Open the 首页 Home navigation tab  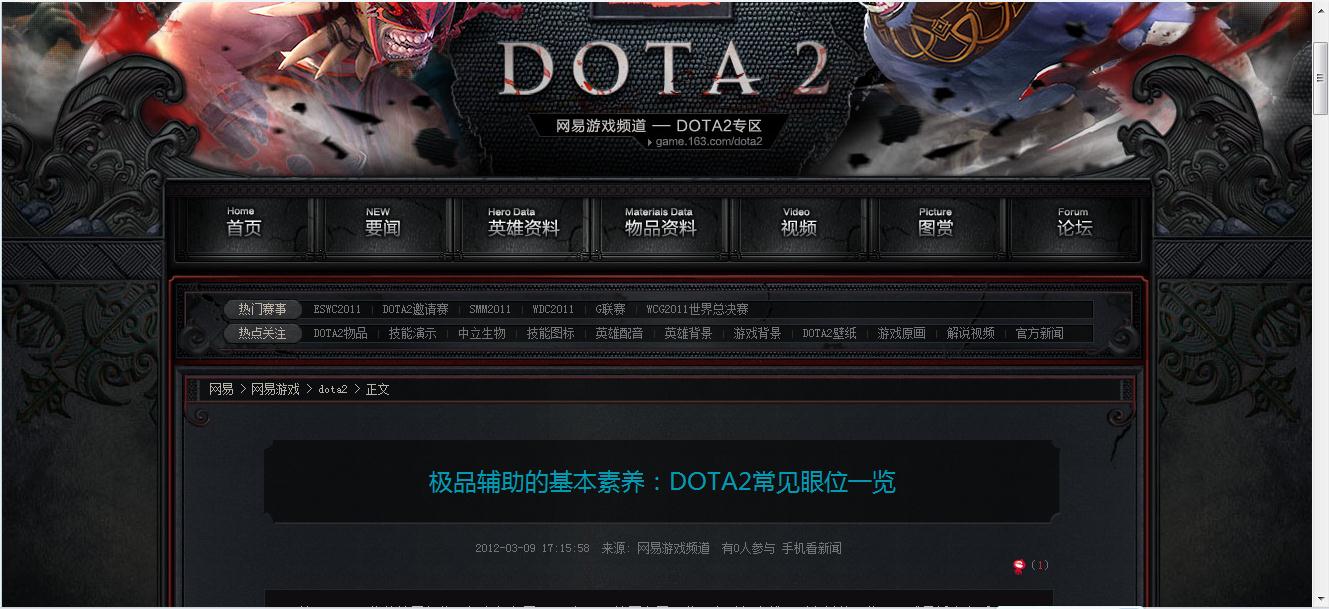(244, 223)
